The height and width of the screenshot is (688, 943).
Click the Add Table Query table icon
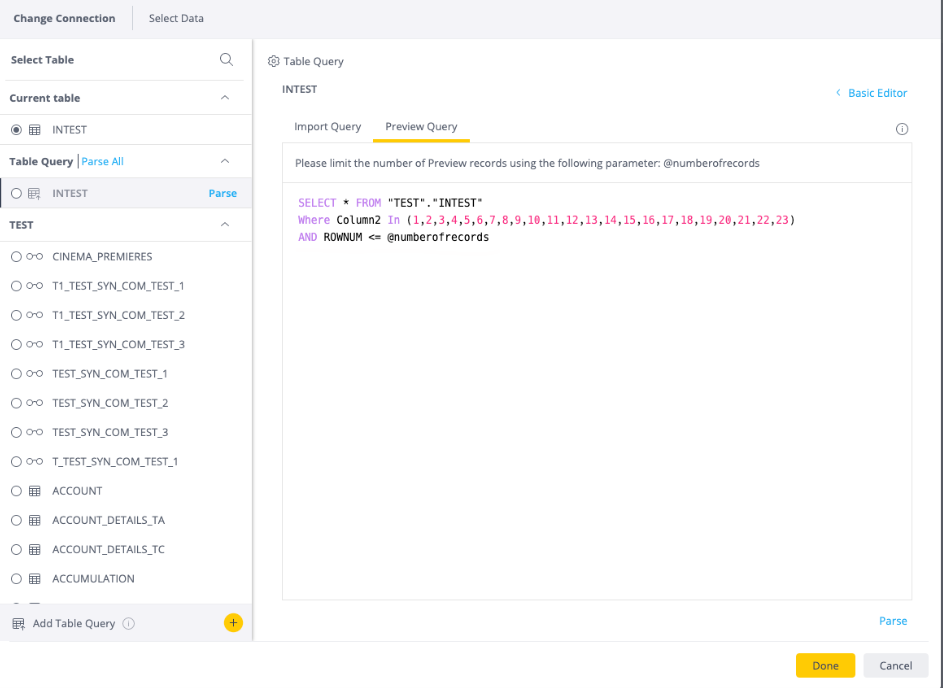point(19,624)
